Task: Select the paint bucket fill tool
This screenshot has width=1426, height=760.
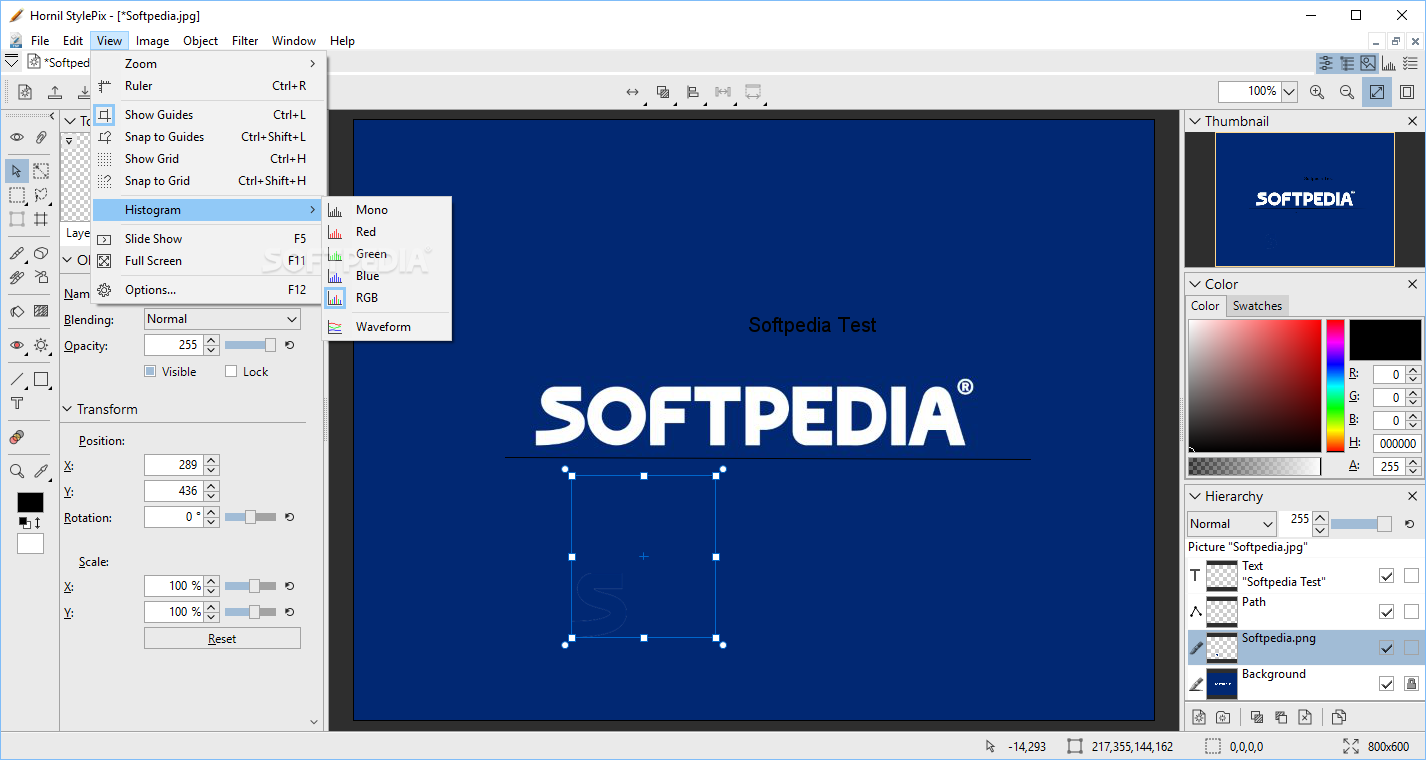Action: tap(17, 311)
